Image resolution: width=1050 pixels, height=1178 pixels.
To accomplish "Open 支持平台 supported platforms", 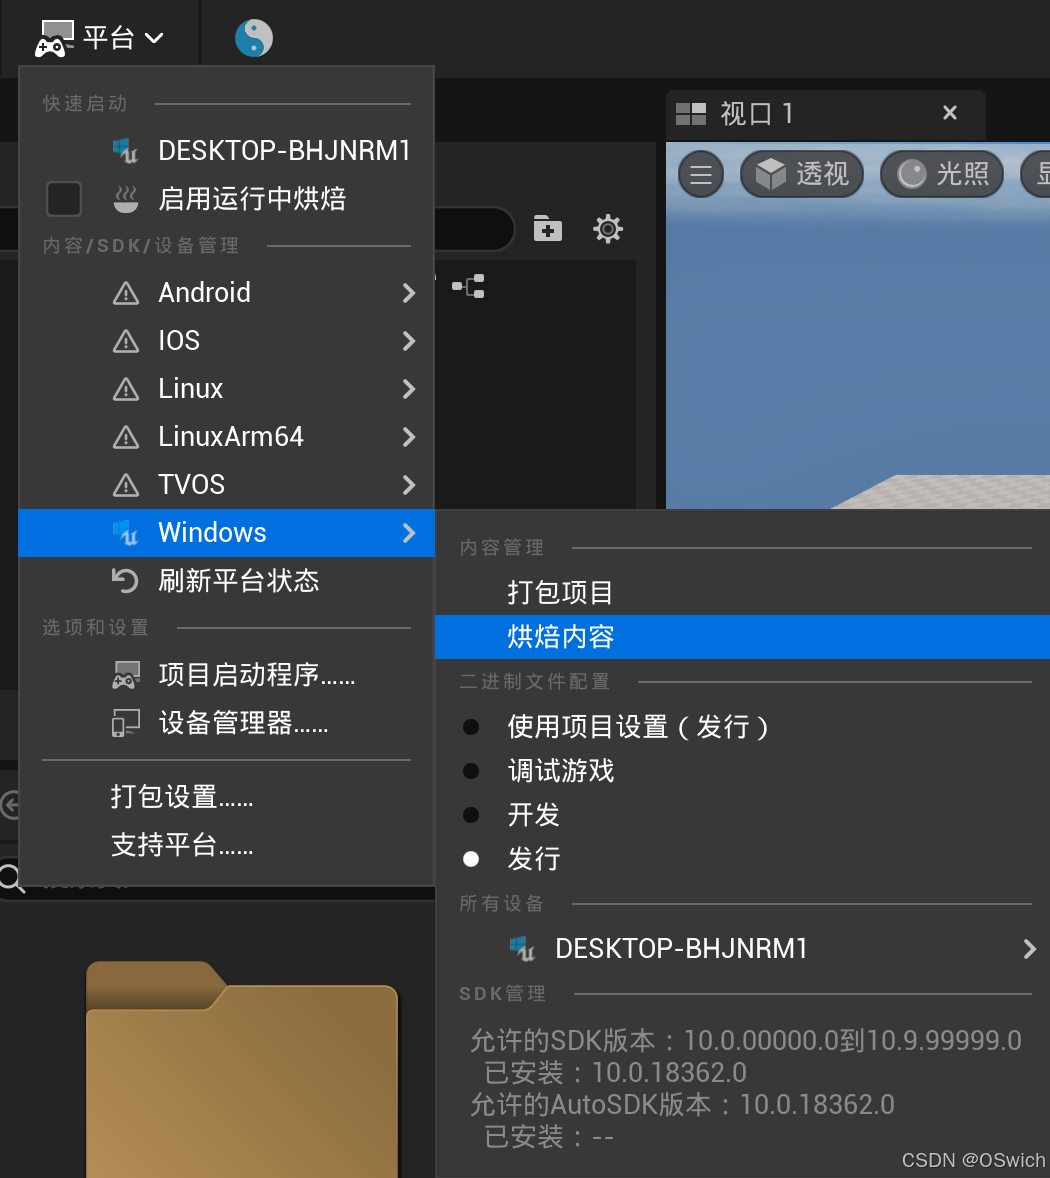I will pyautogui.click(x=226, y=845).
